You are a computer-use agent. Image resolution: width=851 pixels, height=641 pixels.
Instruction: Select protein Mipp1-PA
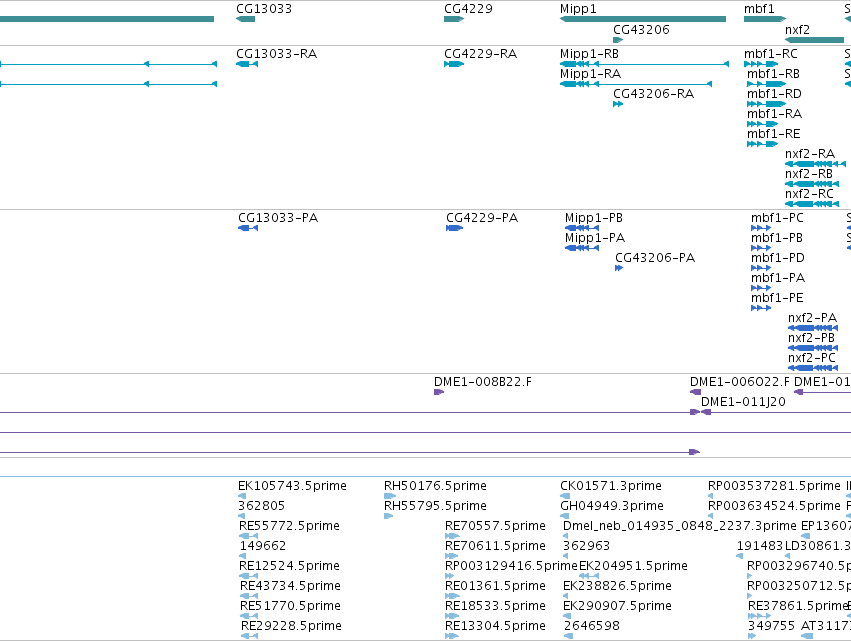(595, 238)
